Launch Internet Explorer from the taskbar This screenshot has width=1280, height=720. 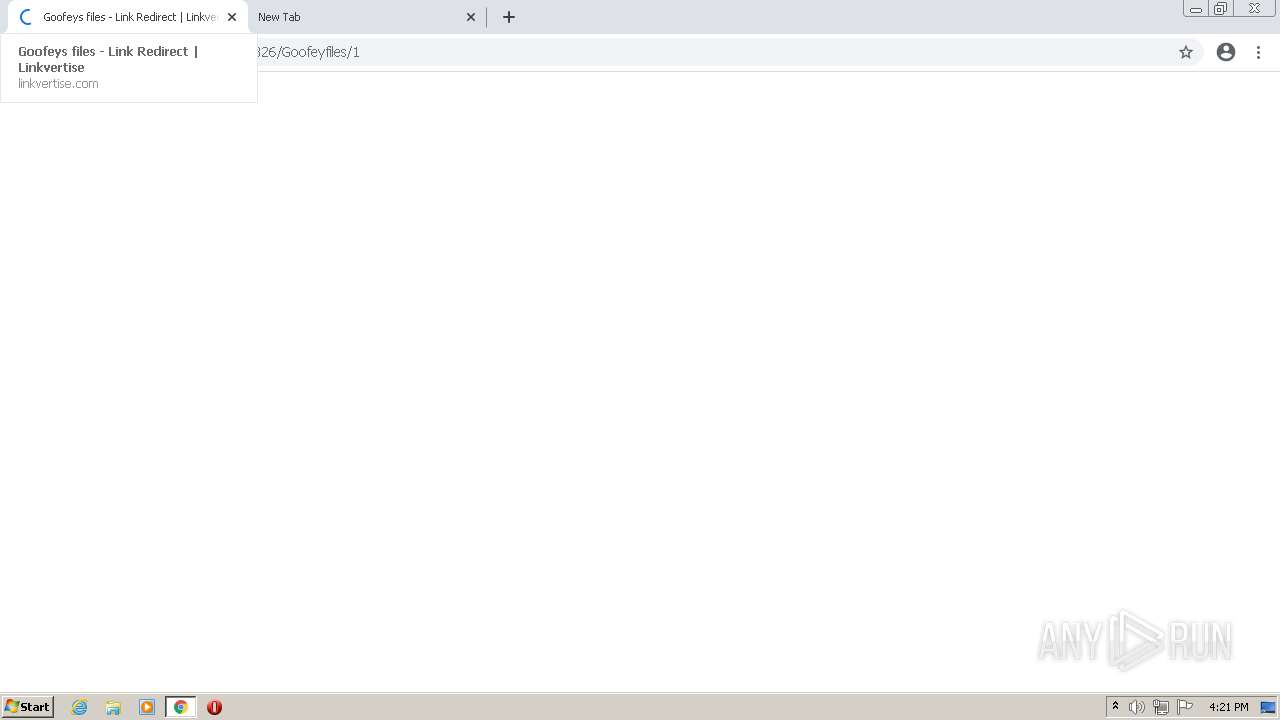pos(80,707)
